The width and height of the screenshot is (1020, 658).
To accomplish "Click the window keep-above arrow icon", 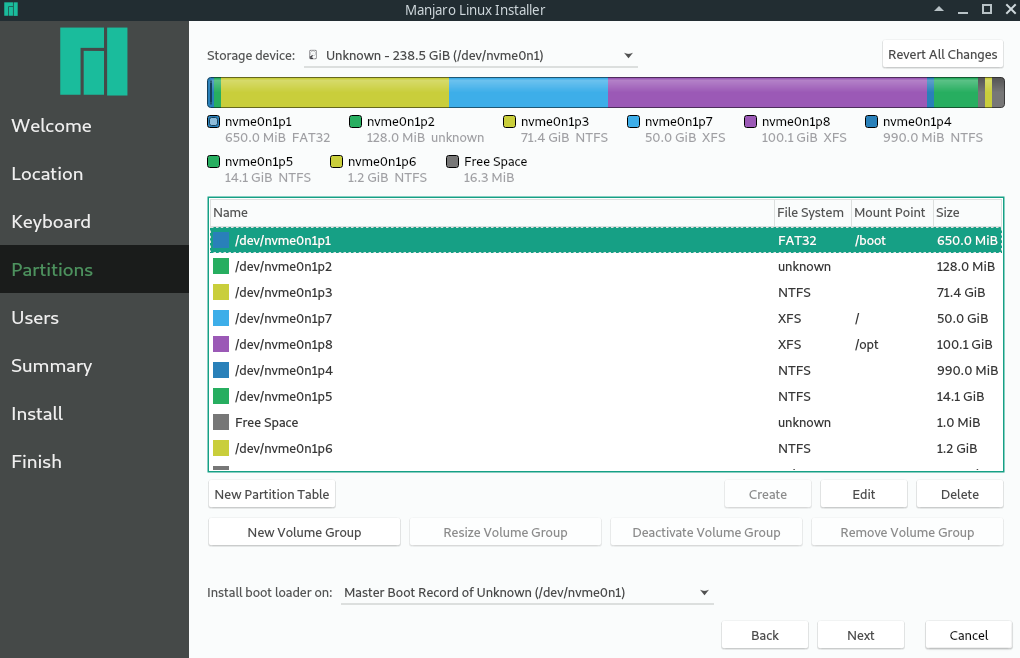I will pos(939,9).
